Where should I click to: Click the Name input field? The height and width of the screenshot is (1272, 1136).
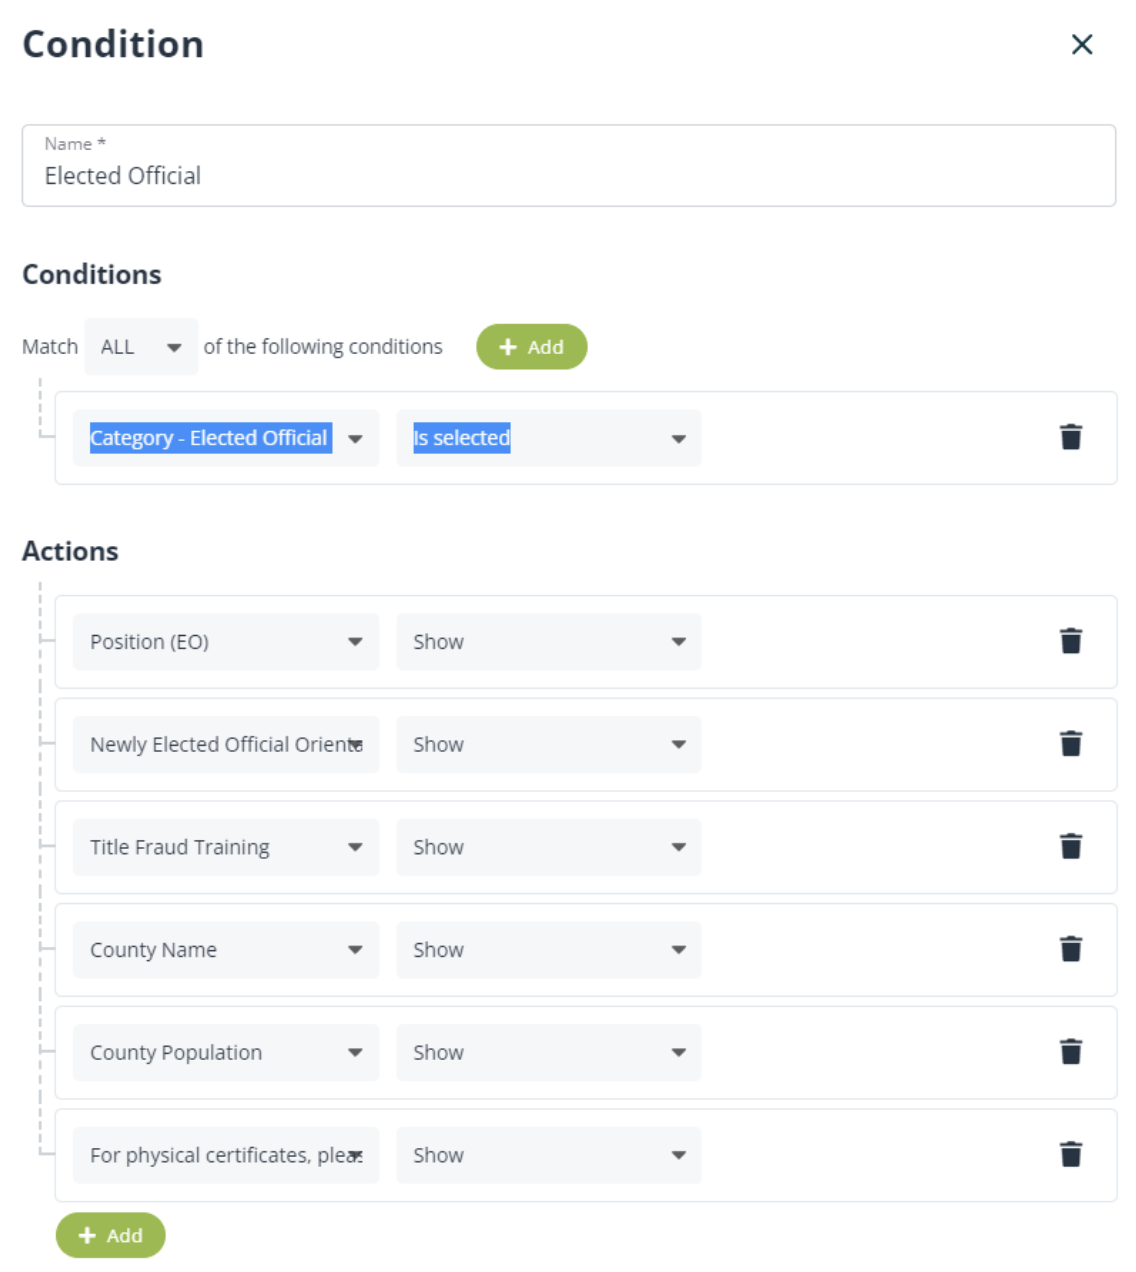[568, 176]
